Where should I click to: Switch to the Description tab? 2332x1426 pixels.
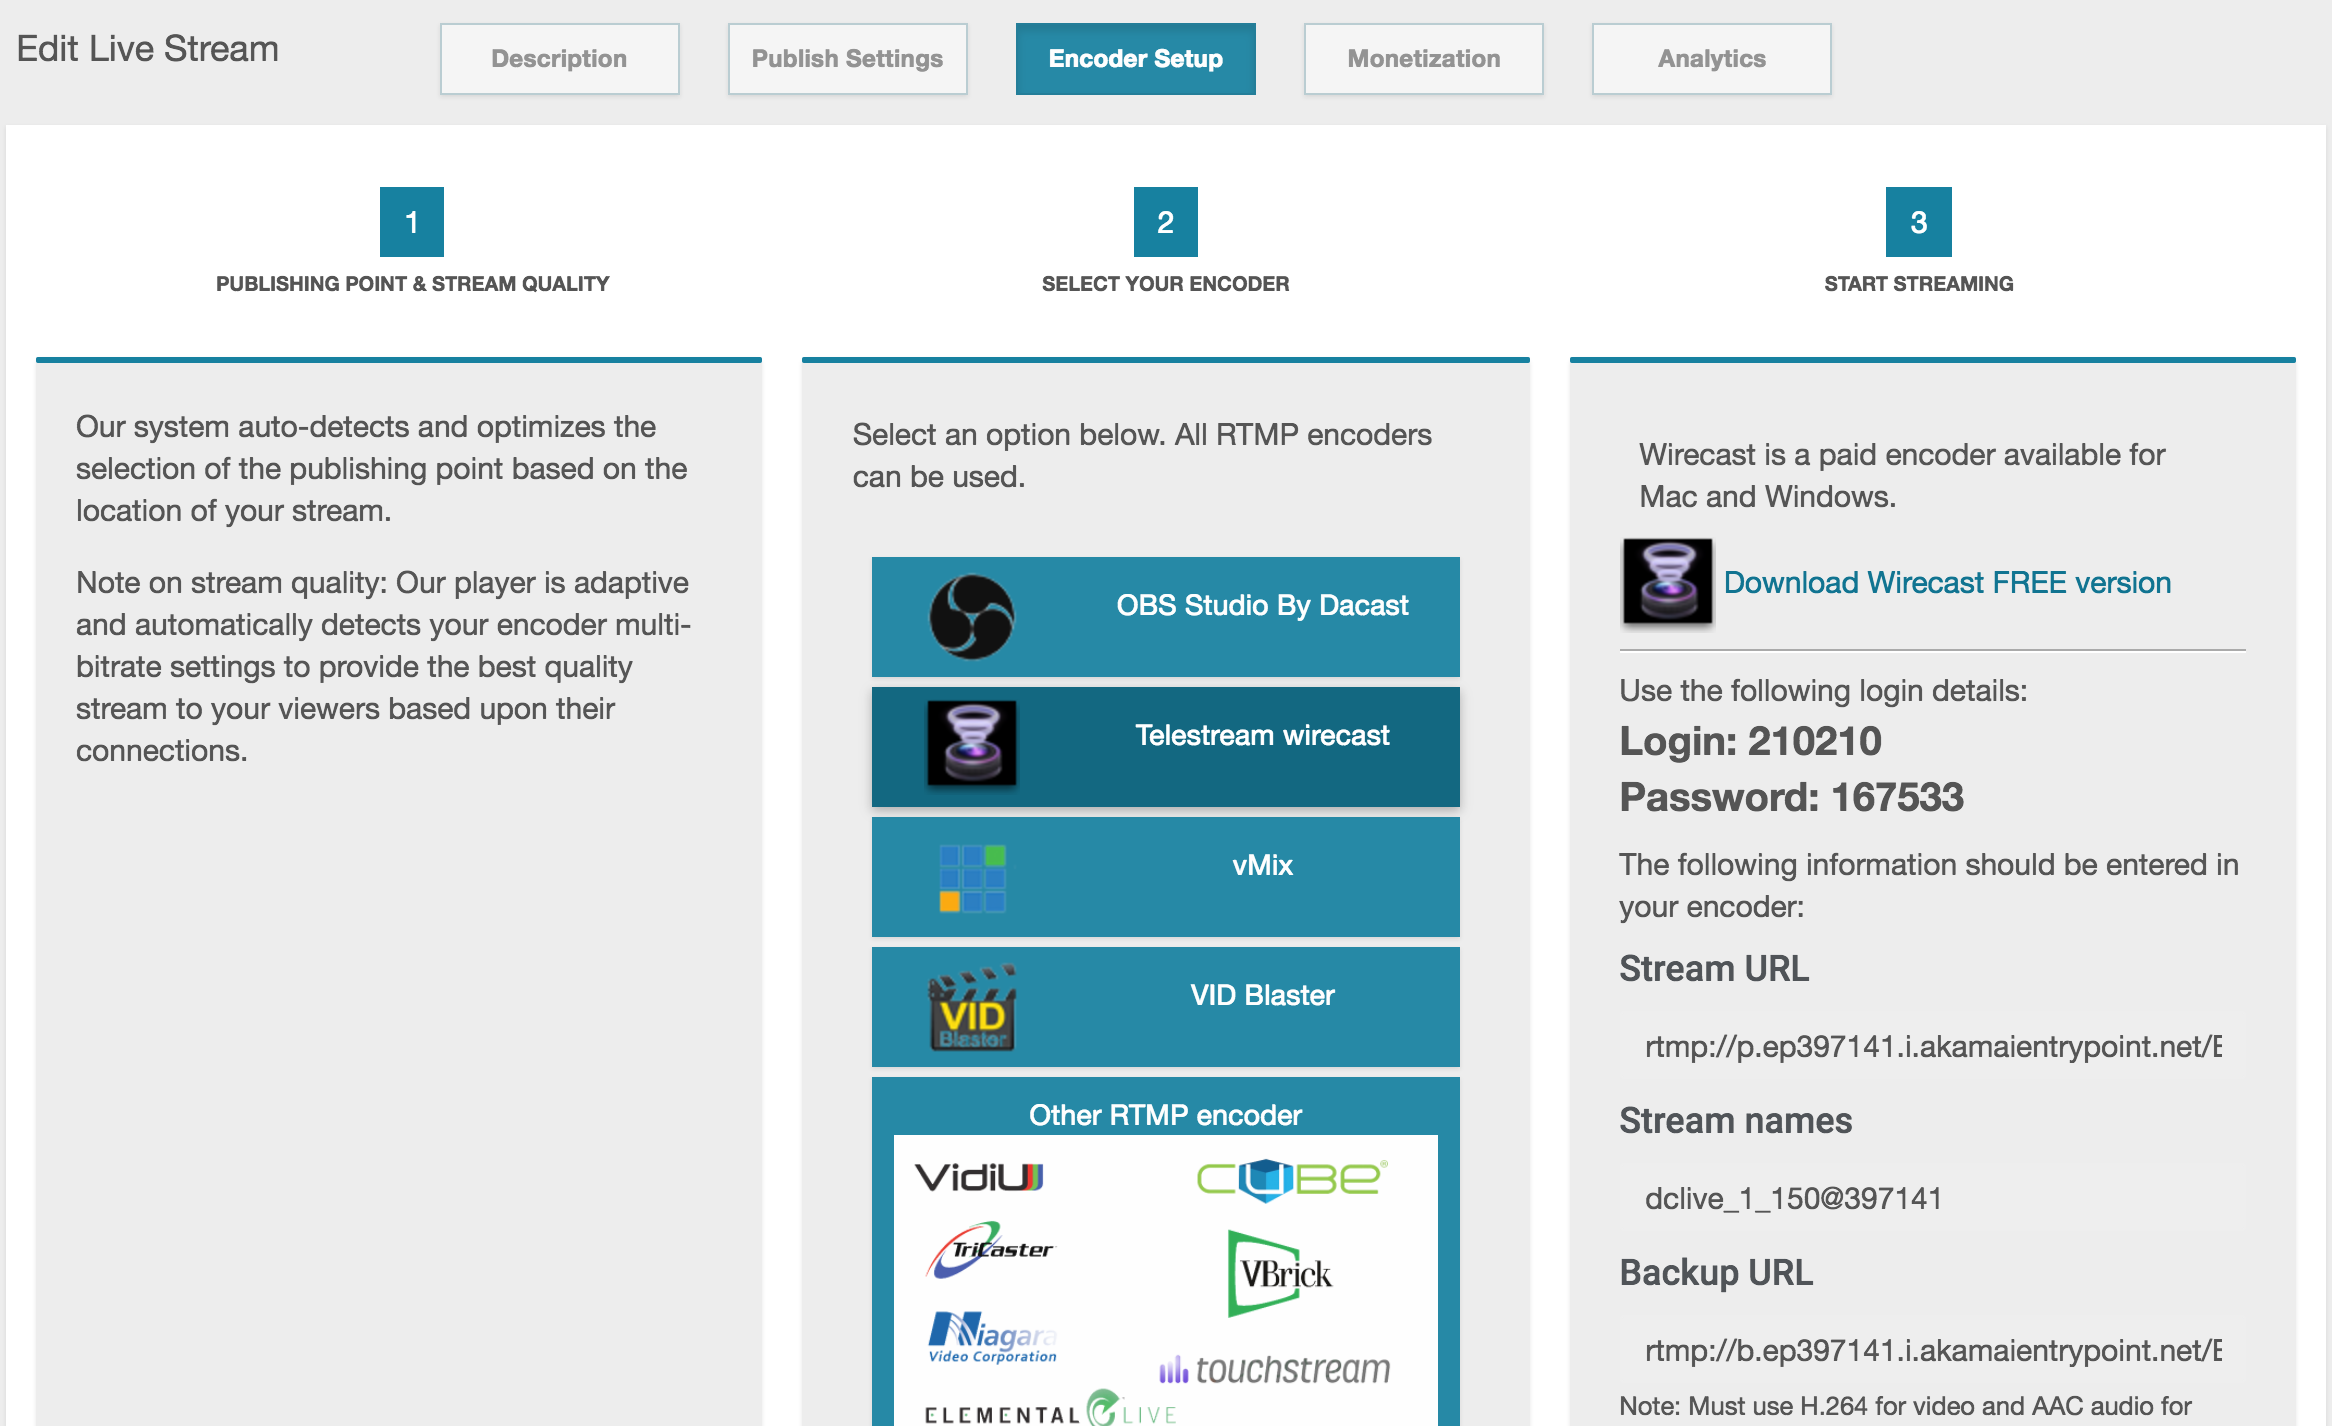(558, 58)
